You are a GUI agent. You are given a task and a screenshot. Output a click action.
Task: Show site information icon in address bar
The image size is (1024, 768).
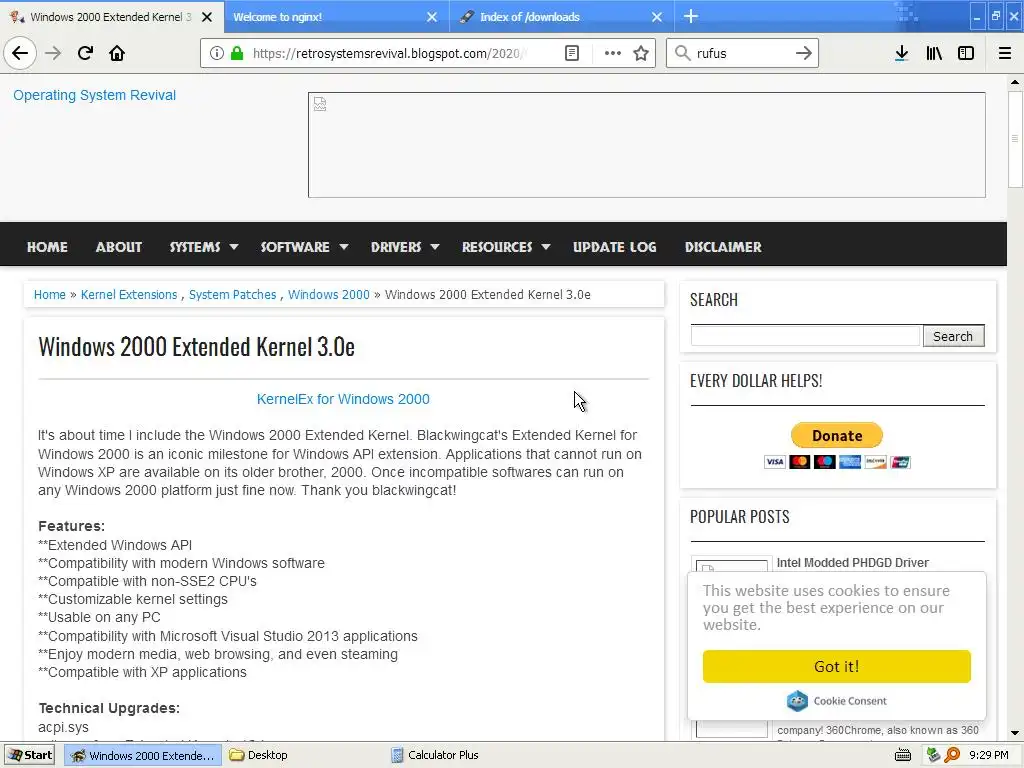point(217,53)
